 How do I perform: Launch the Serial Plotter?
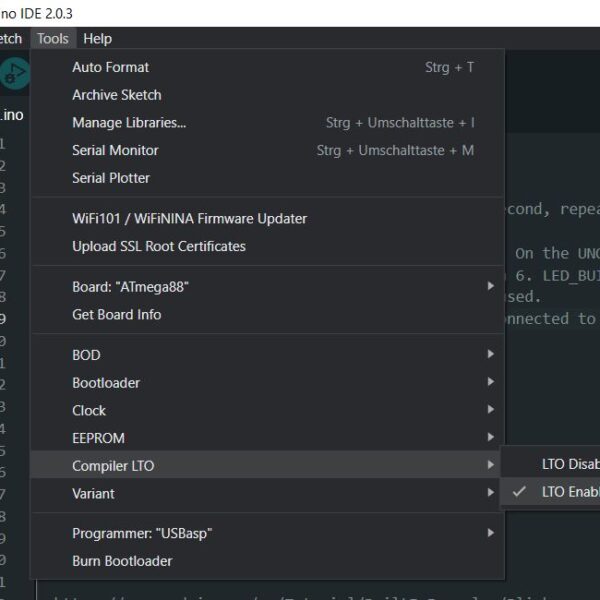point(111,178)
